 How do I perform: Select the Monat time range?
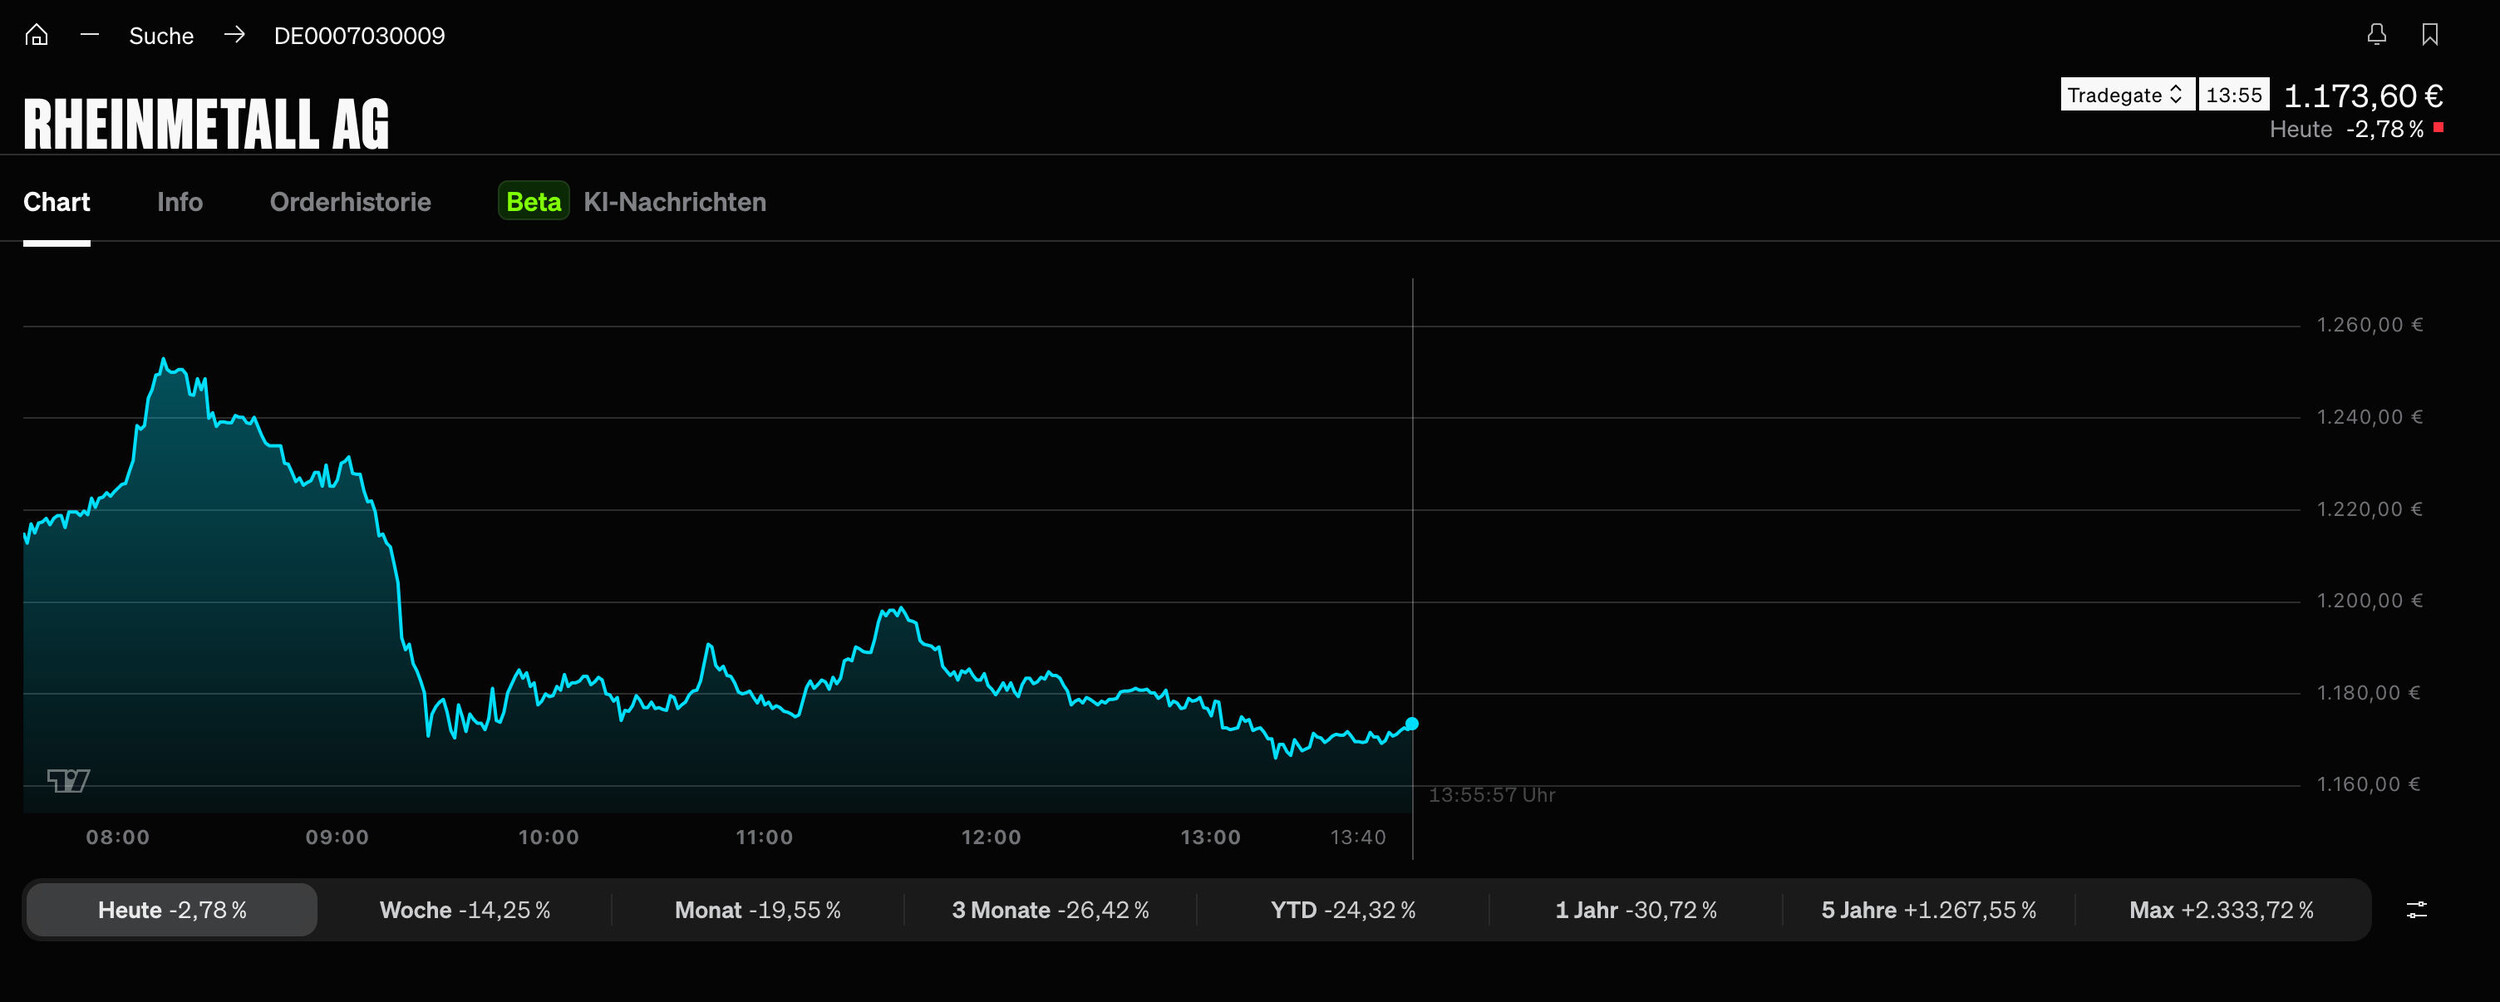tap(758, 910)
